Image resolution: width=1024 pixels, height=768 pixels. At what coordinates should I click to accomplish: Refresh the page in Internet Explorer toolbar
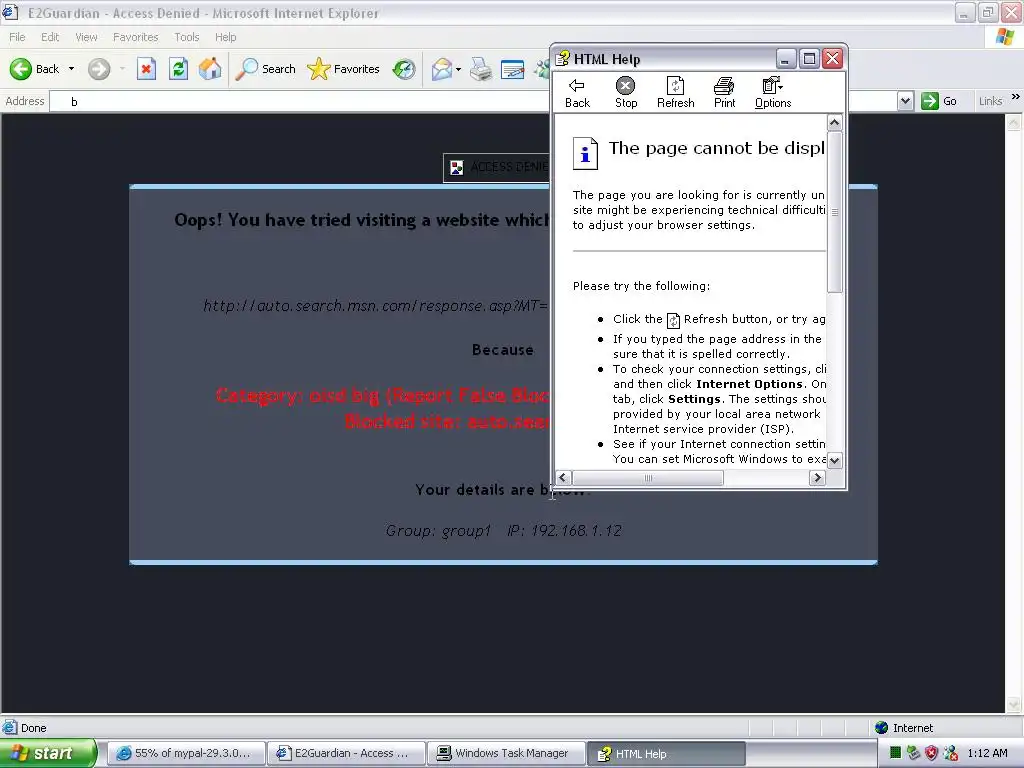[x=178, y=69]
